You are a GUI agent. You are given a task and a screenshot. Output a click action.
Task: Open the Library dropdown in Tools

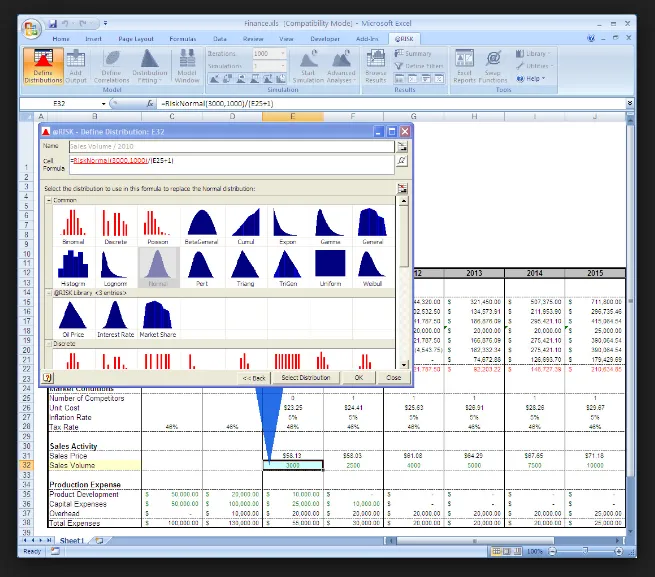533,53
